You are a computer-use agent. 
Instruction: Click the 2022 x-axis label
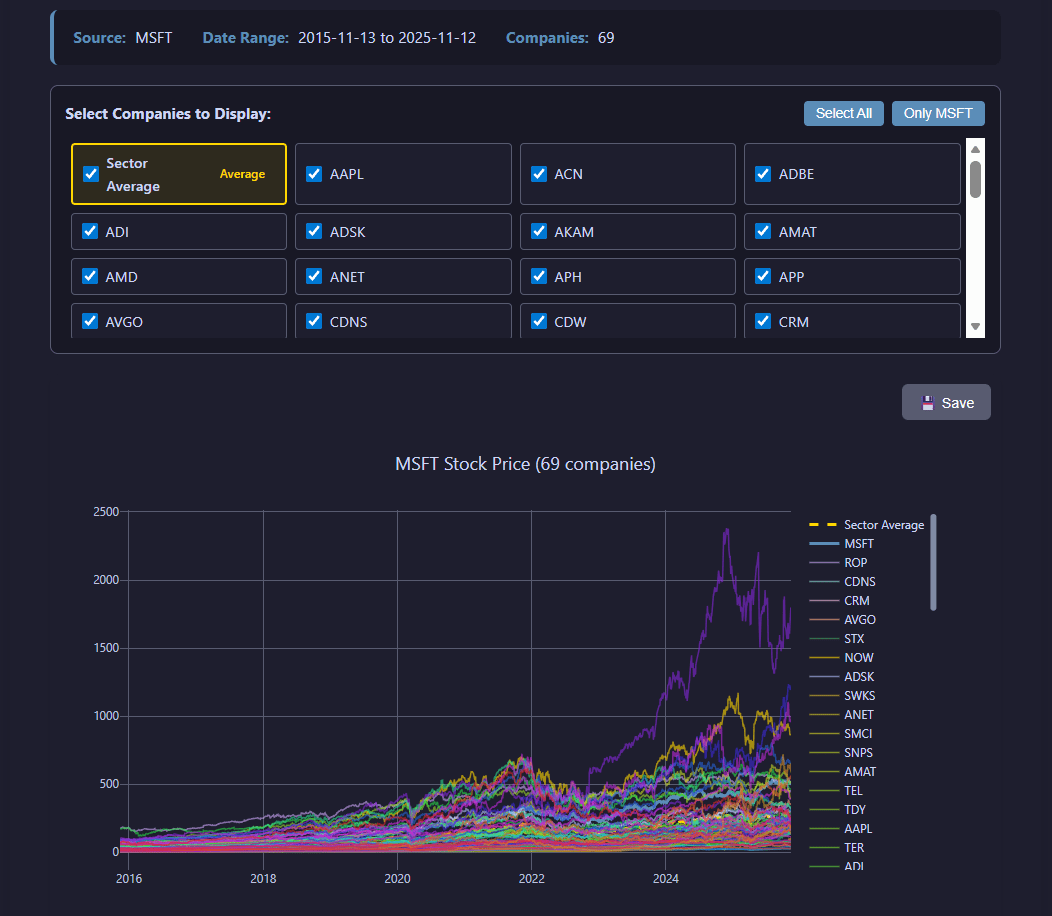(531, 878)
